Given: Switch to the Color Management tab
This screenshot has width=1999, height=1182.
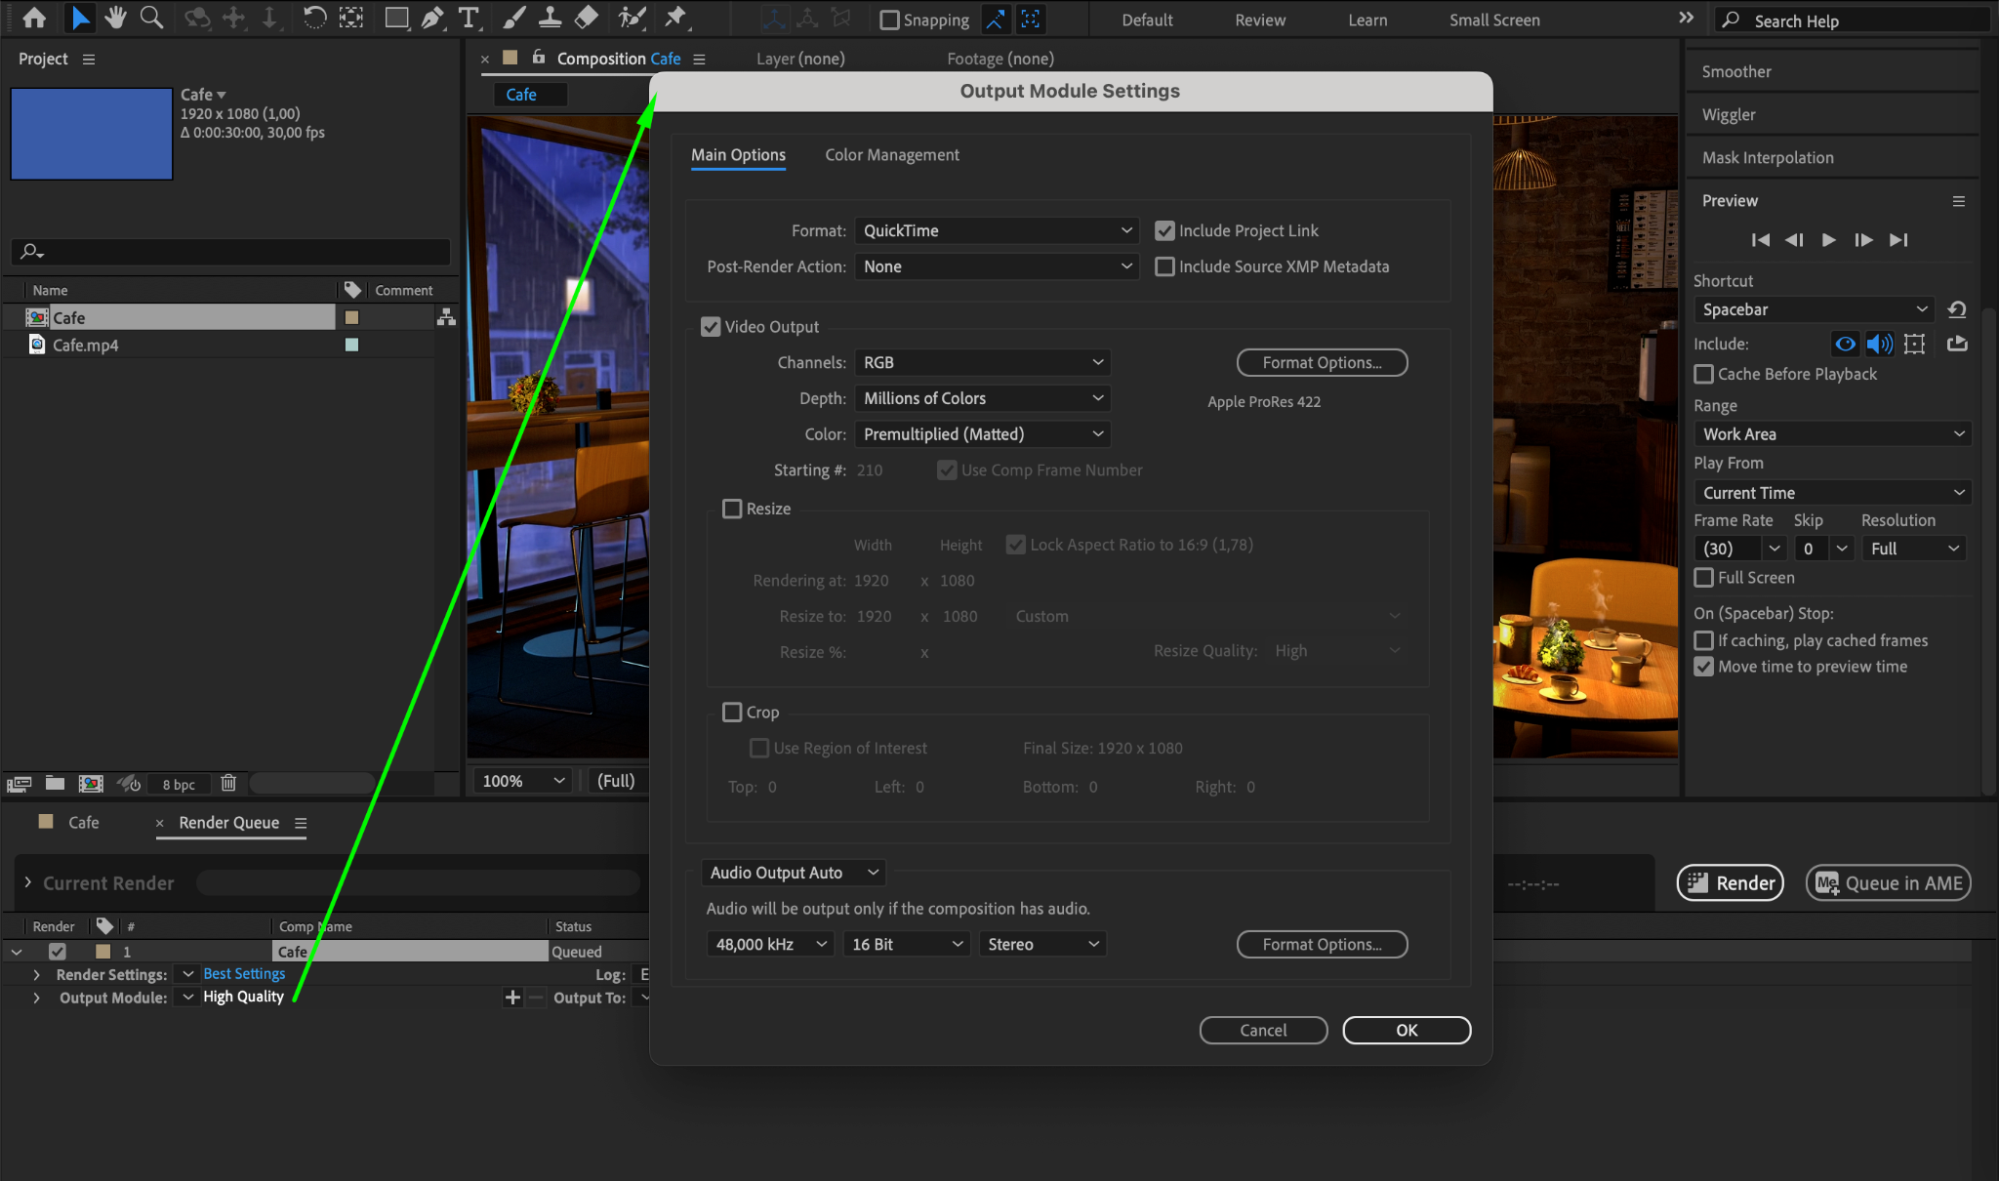Looking at the screenshot, I should [891, 155].
